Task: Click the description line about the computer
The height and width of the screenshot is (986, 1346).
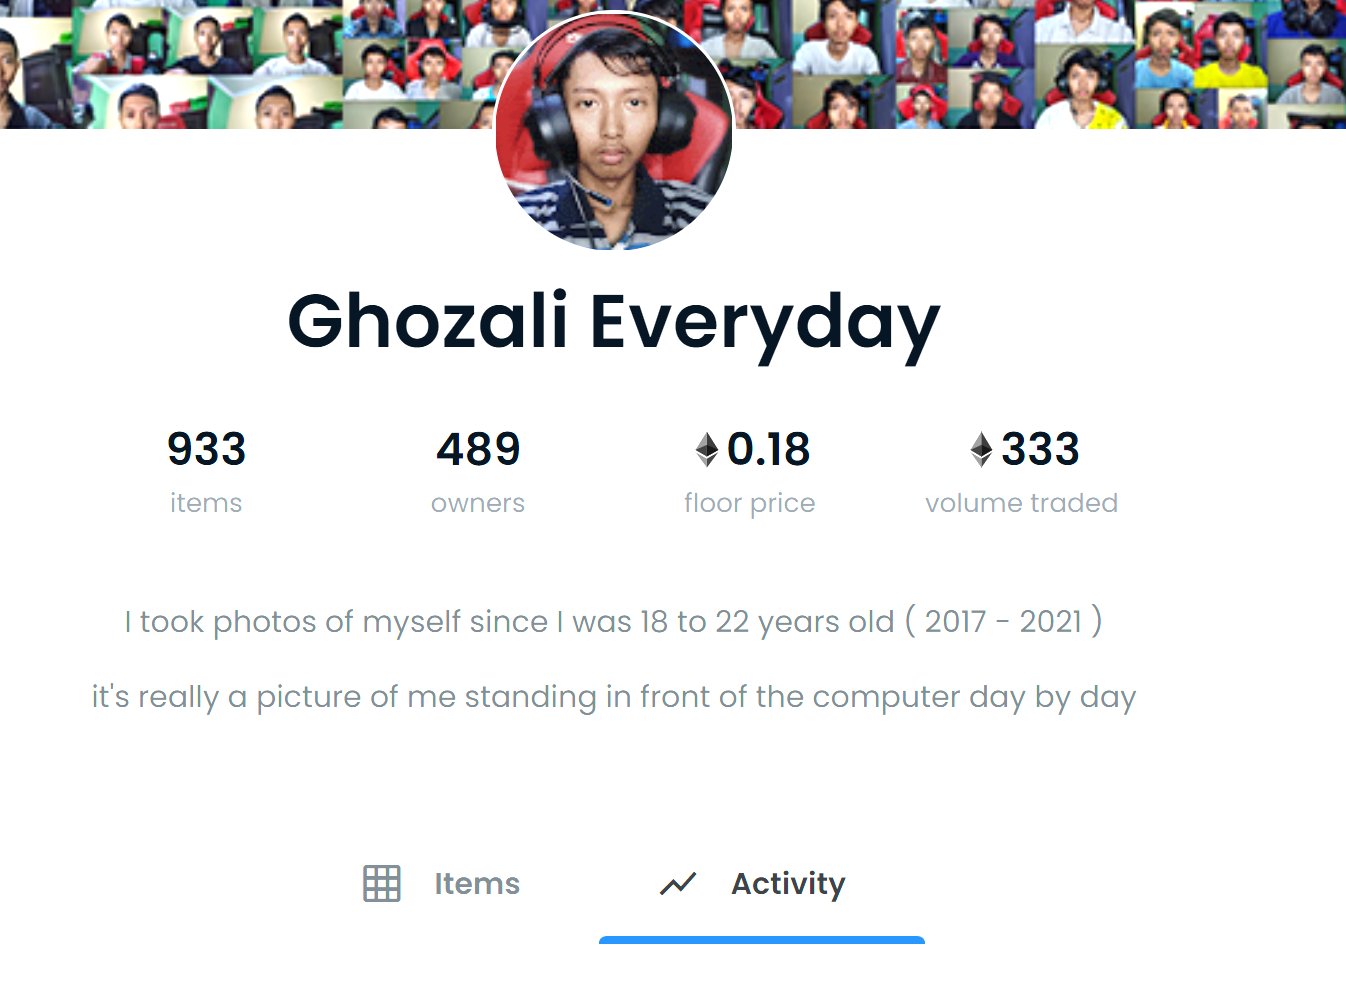Action: click(x=614, y=697)
